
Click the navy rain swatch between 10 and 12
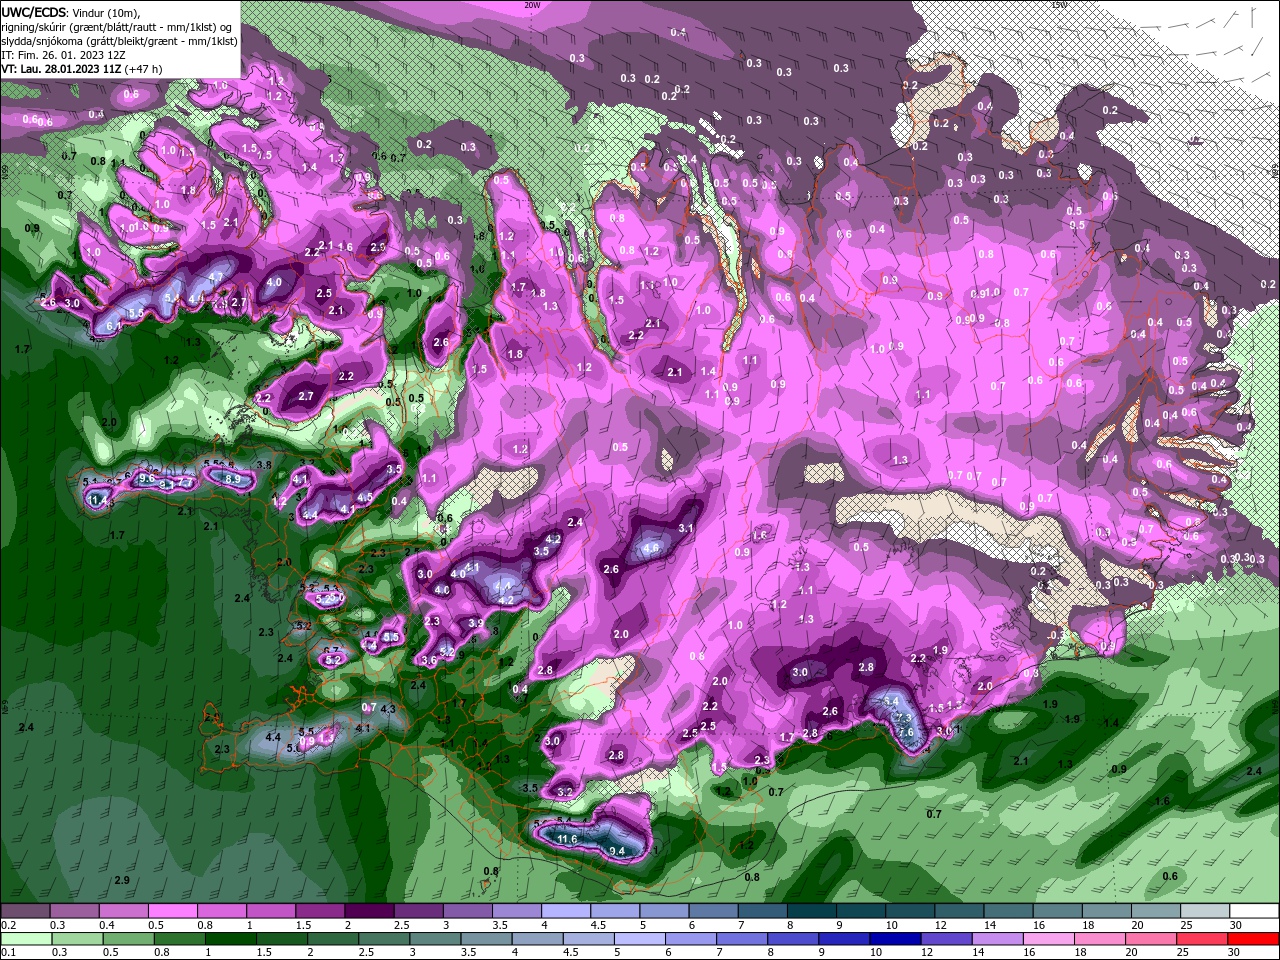pyautogui.click(x=894, y=939)
